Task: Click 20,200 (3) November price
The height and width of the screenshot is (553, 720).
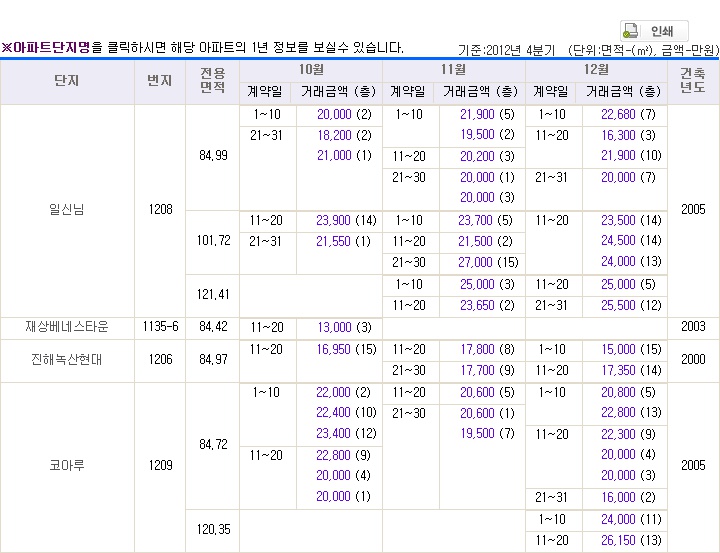Action: tap(487, 157)
